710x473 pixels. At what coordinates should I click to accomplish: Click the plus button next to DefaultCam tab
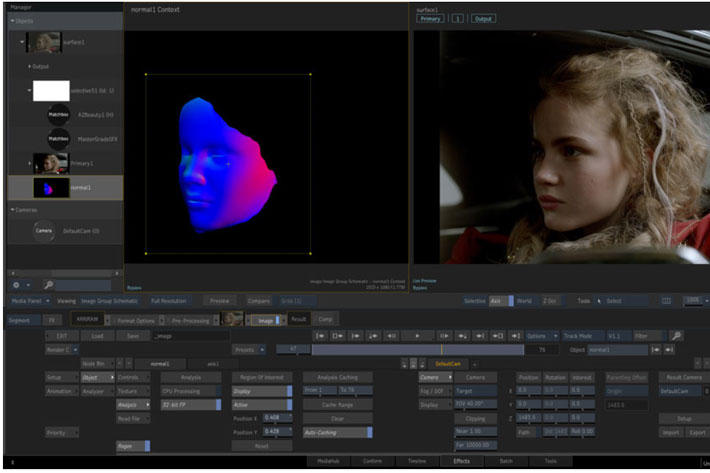point(475,364)
